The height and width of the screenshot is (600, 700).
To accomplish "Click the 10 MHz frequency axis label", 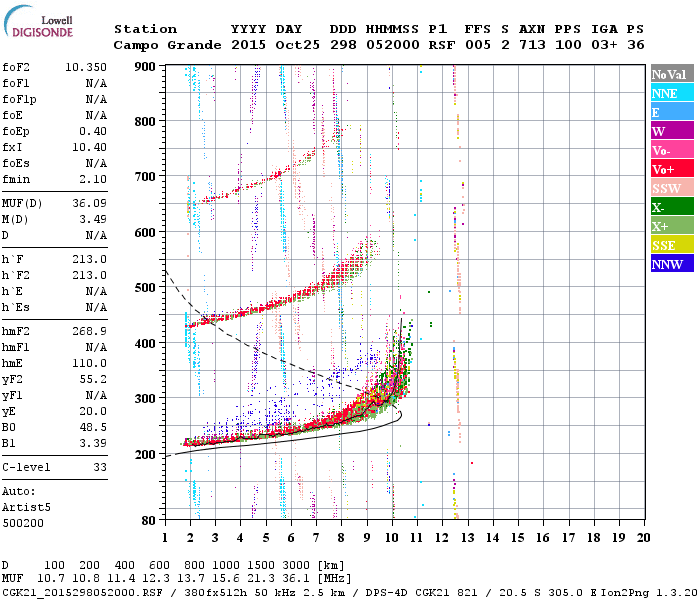I will [392, 538].
